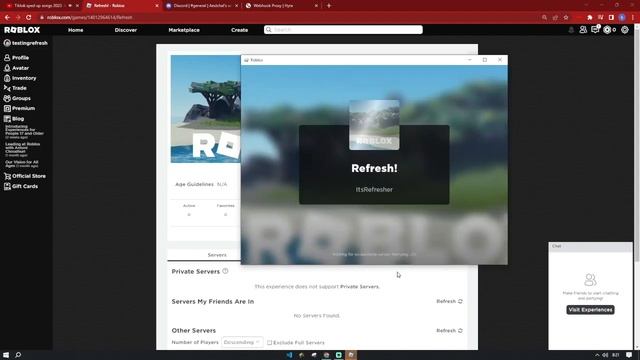Screen dimensions: 640x360
Task: Click the volume icon in system tray
Action: click(605, 355)
